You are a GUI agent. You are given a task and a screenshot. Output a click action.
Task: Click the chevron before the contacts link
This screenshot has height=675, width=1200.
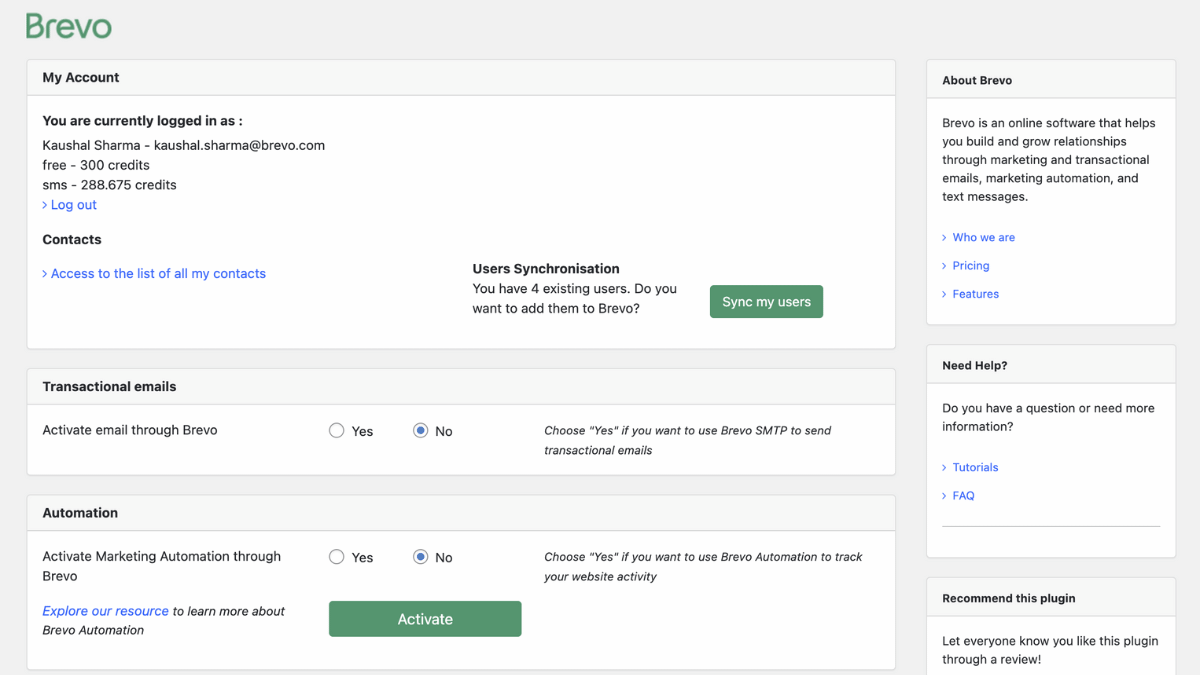[45, 273]
